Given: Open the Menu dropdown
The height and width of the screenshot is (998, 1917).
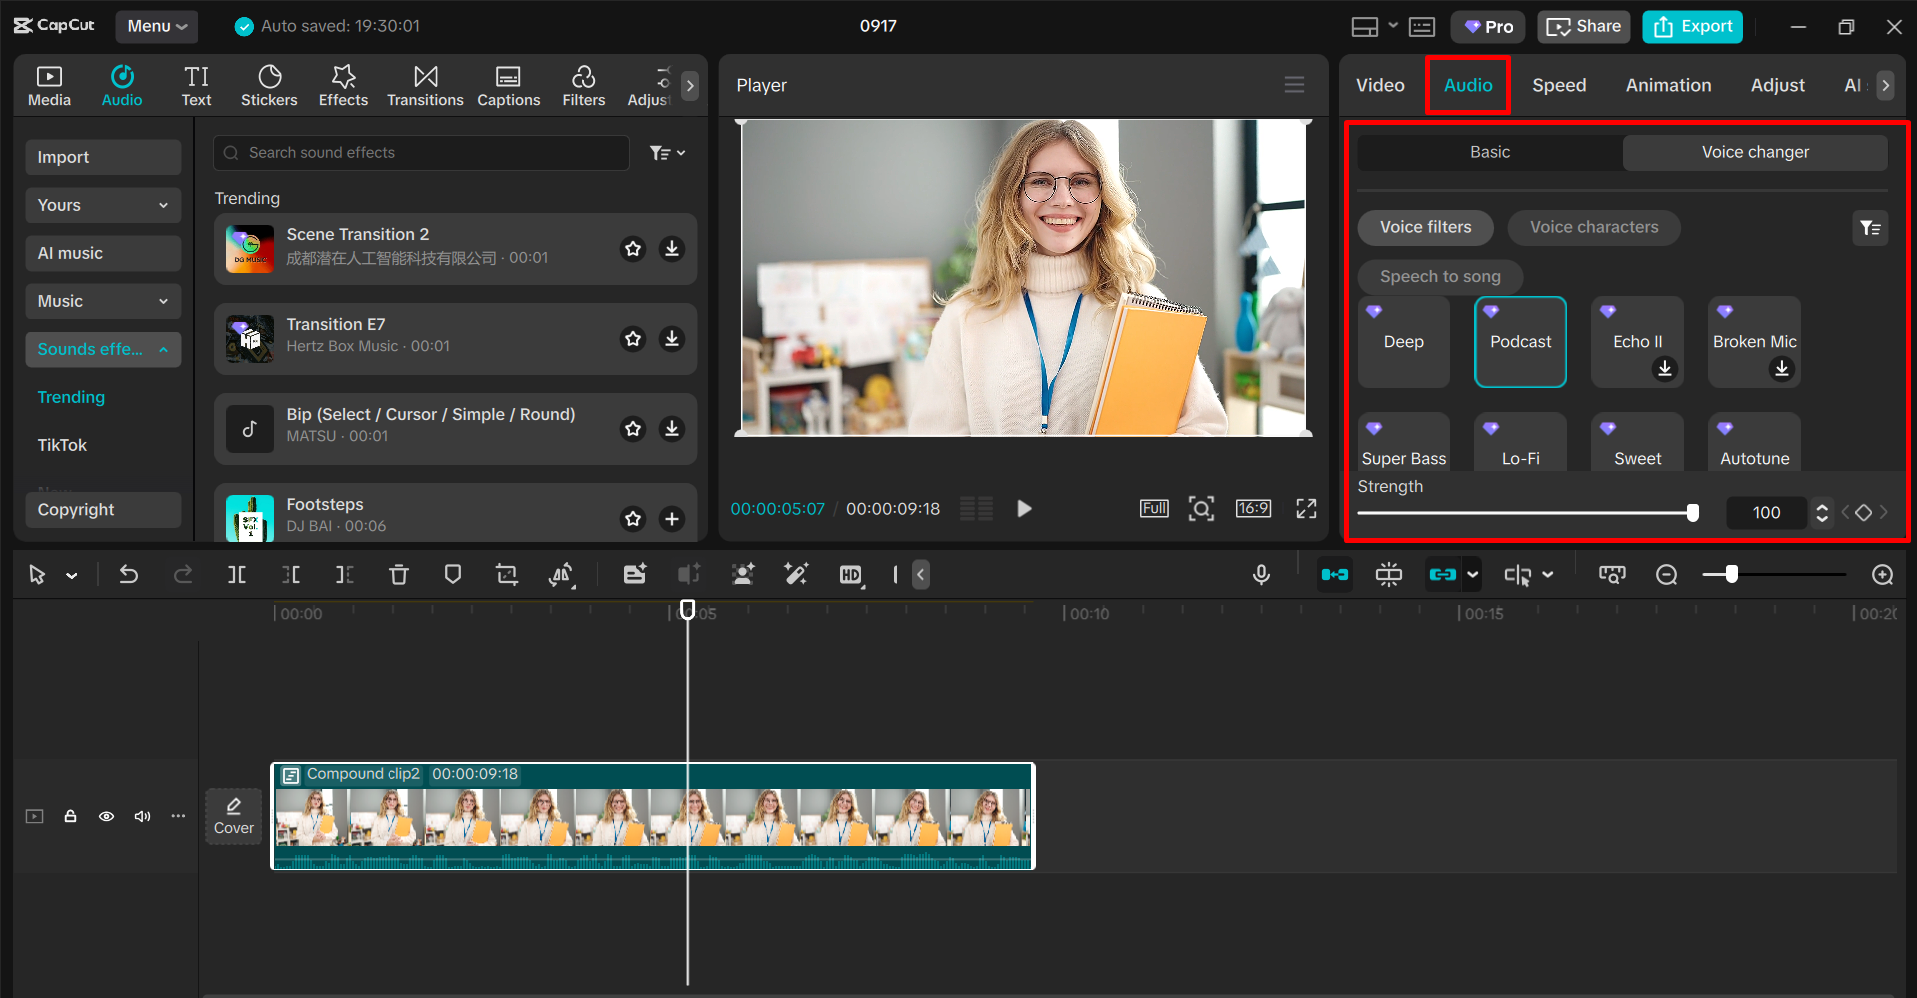Looking at the screenshot, I should pos(156,26).
